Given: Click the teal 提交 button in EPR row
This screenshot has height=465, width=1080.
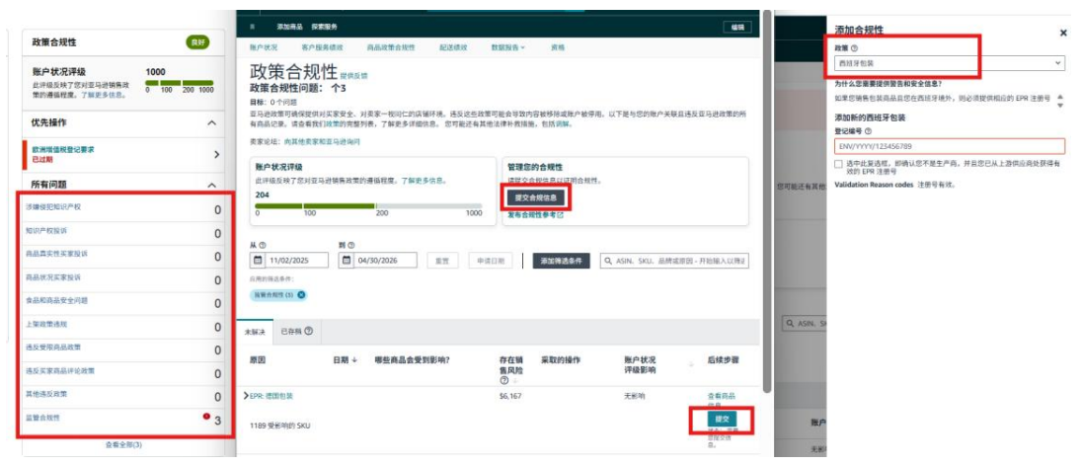Looking at the screenshot, I should tap(721, 419).
